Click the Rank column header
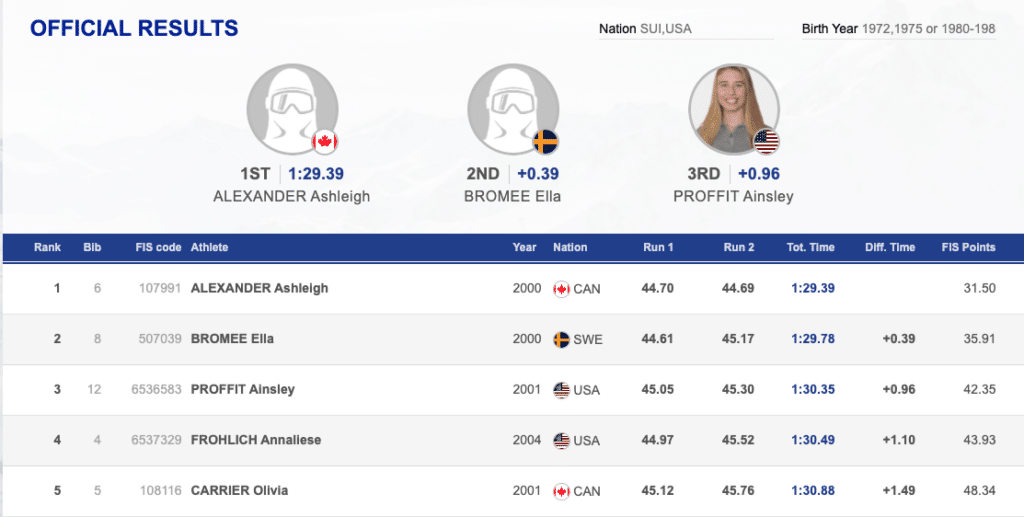The width and height of the screenshot is (1024, 517). [x=47, y=247]
